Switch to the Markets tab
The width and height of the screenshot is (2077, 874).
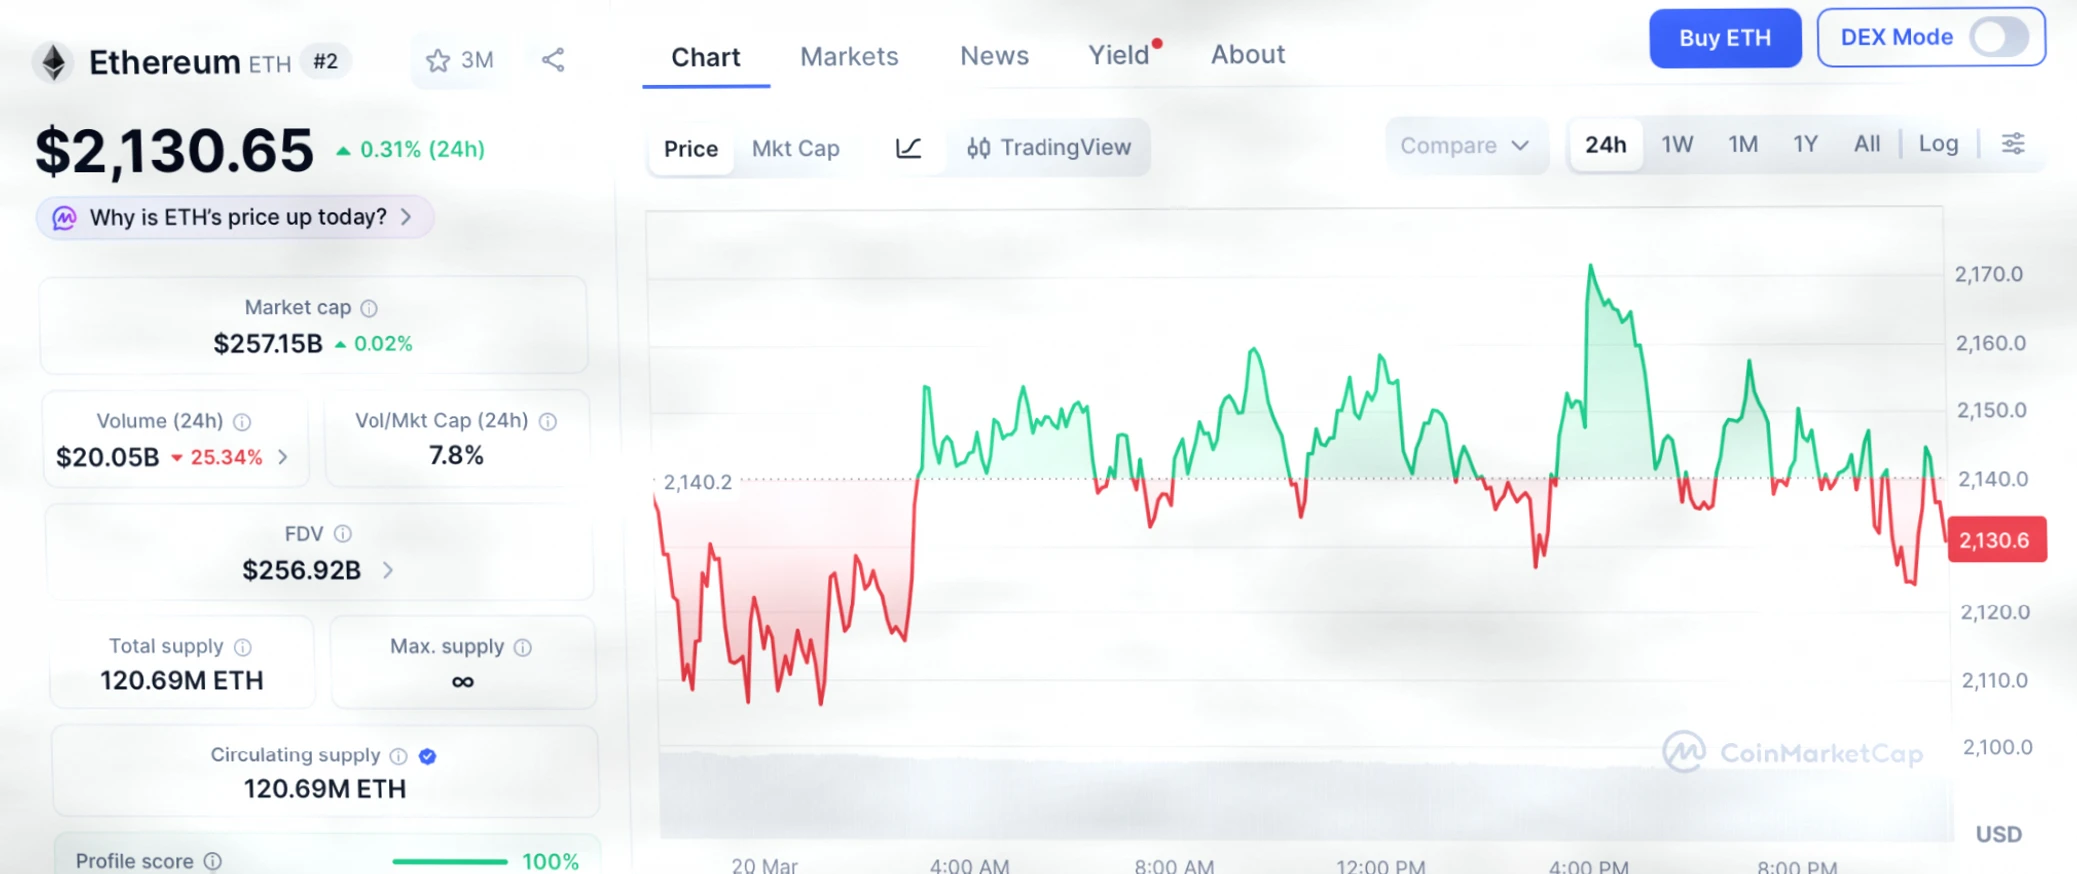click(x=849, y=57)
